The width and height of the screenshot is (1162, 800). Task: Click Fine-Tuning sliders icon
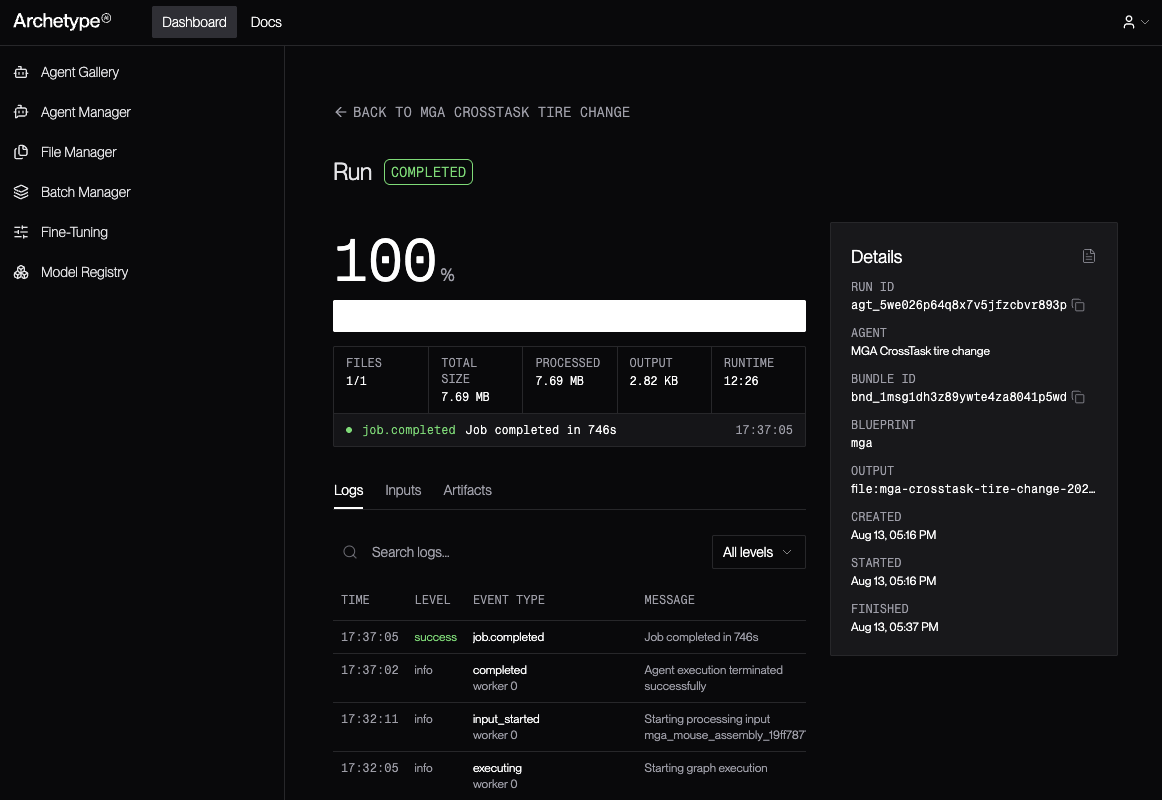(21, 232)
